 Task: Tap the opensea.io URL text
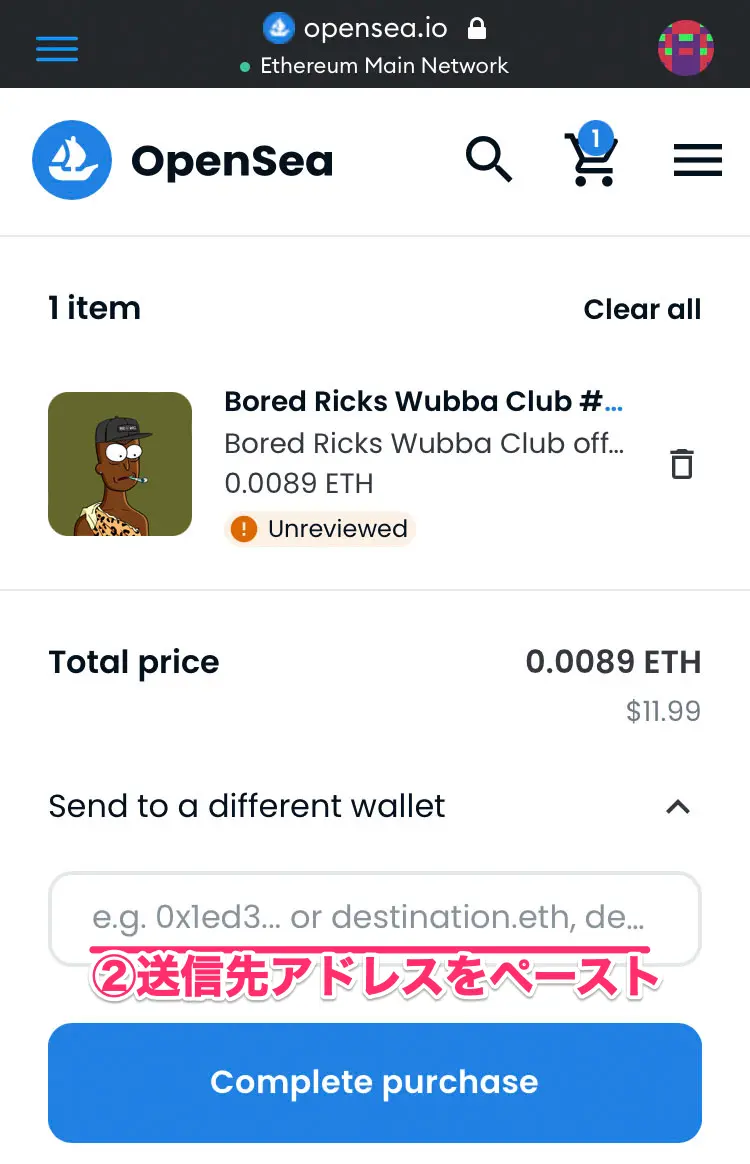(376, 28)
